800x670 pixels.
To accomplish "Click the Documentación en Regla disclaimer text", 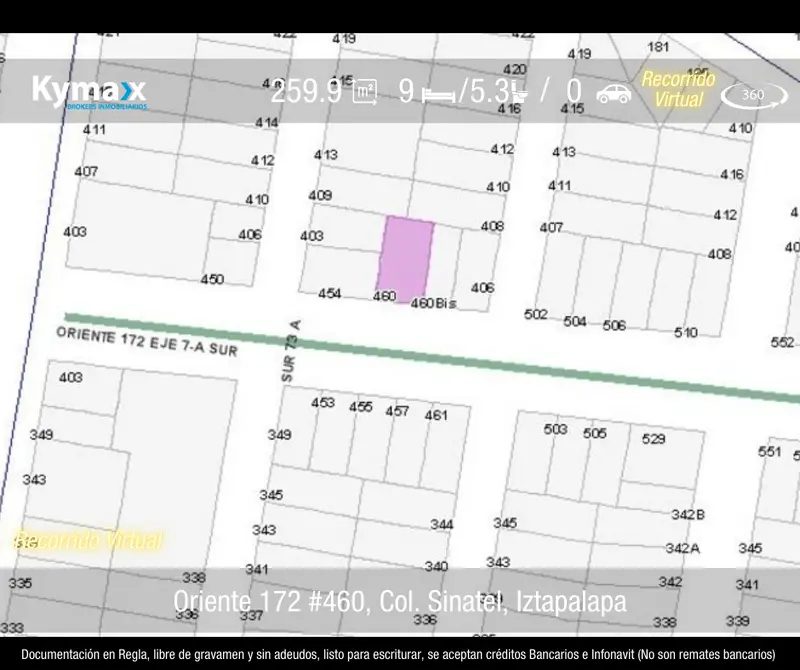I will coord(398,654).
